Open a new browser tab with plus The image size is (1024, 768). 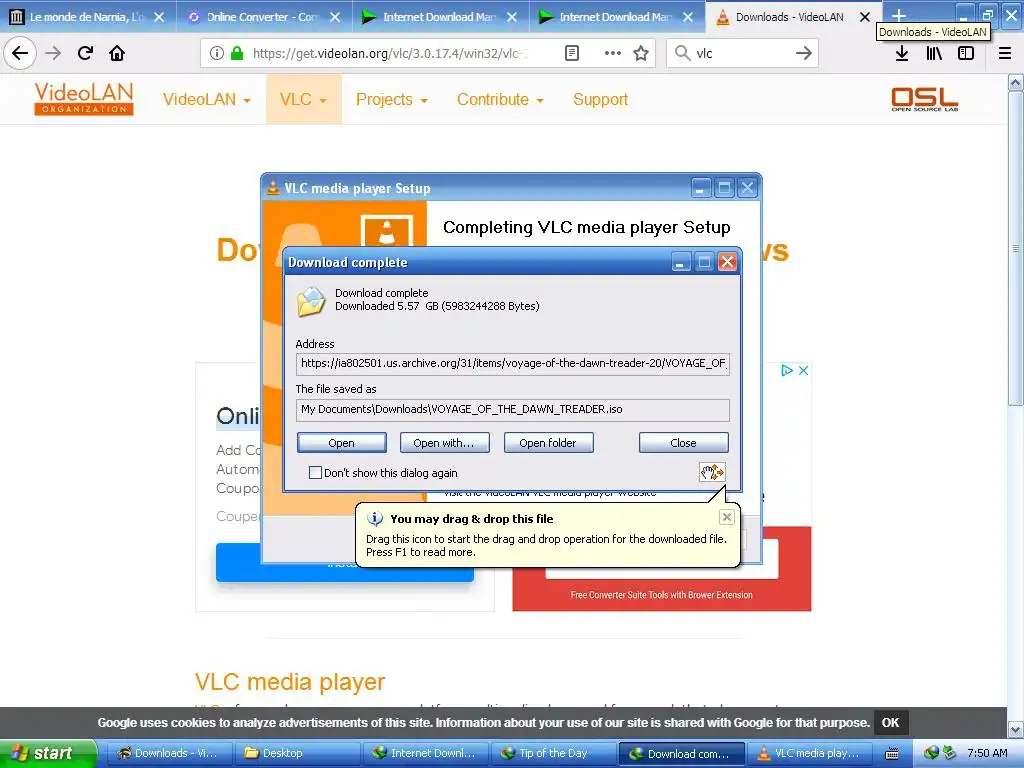pos(899,16)
